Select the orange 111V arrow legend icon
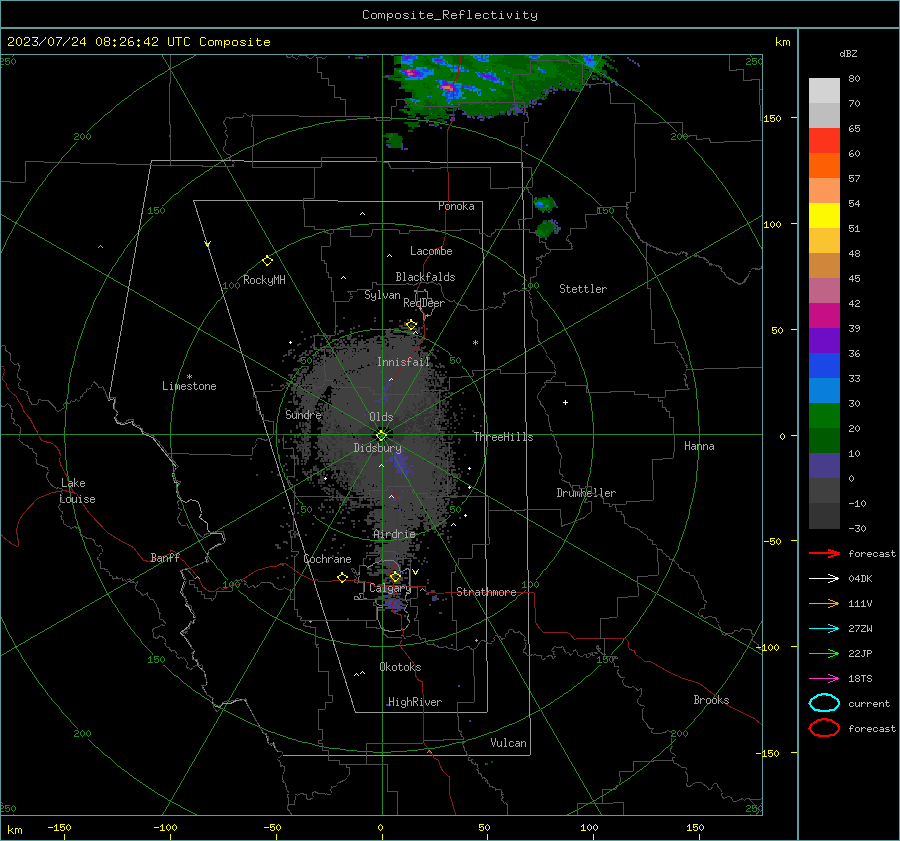This screenshot has width=900, height=841. (824, 603)
